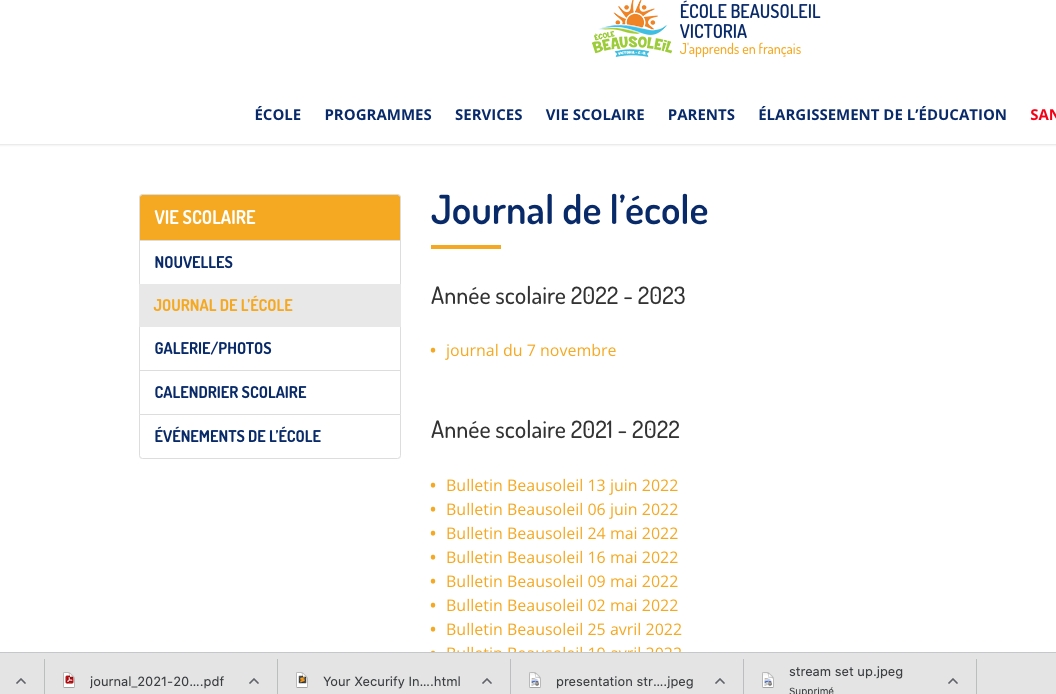Open the VIE SCOLAIRE top navigation menu
This screenshot has height=694, width=1056.
click(x=595, y=115)
